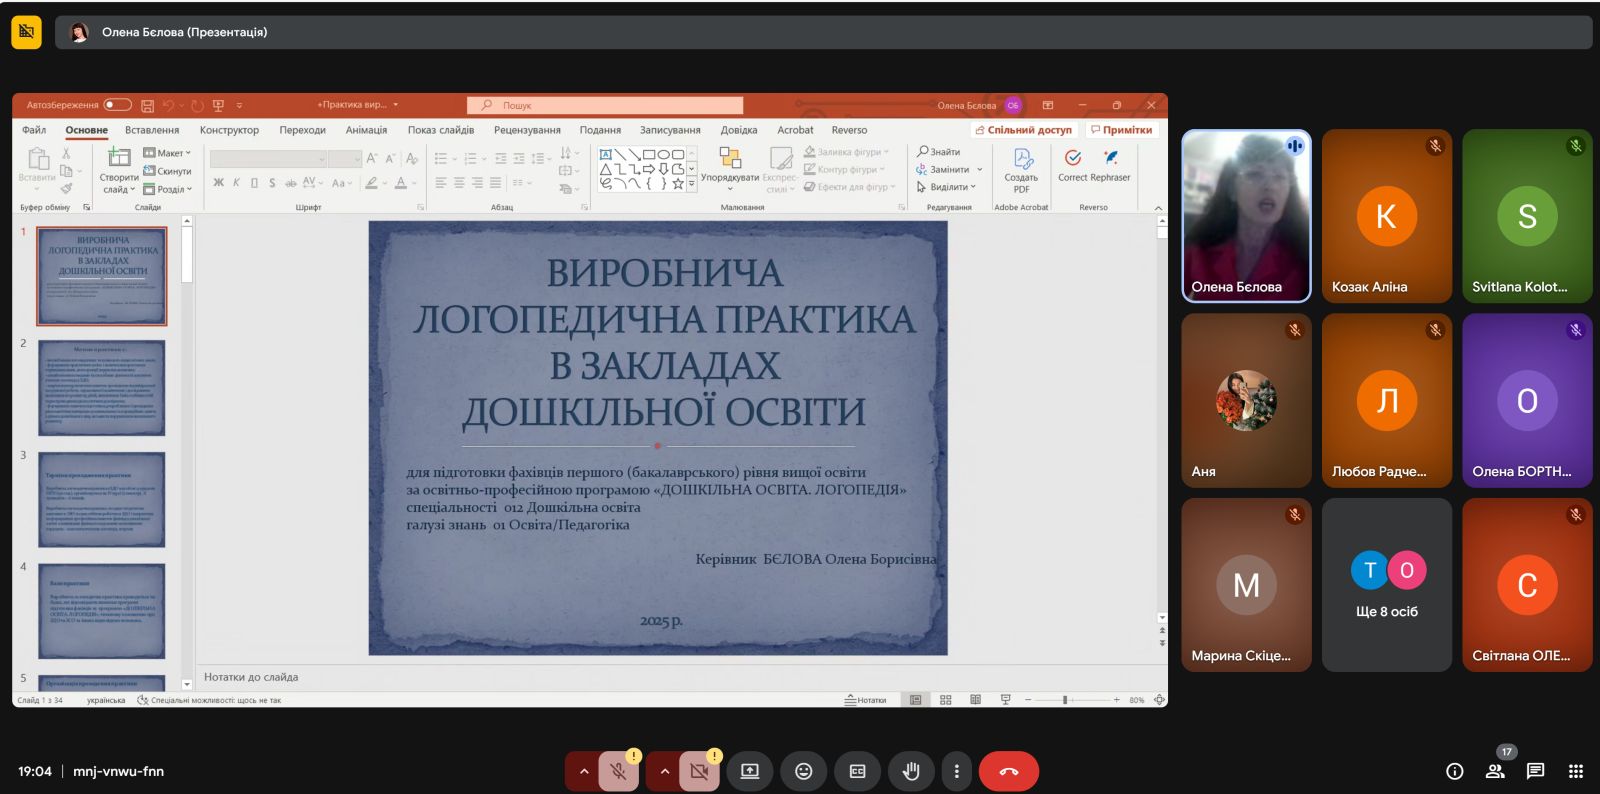Viewport: 1600px width, 794px height.
Task: Turn on closed captions
Action: tap(857, 771)
